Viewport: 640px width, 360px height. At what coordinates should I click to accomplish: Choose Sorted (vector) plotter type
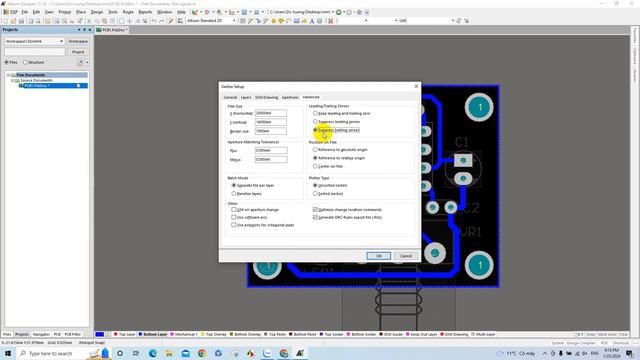pyautogui.click(x=315, y=193)
